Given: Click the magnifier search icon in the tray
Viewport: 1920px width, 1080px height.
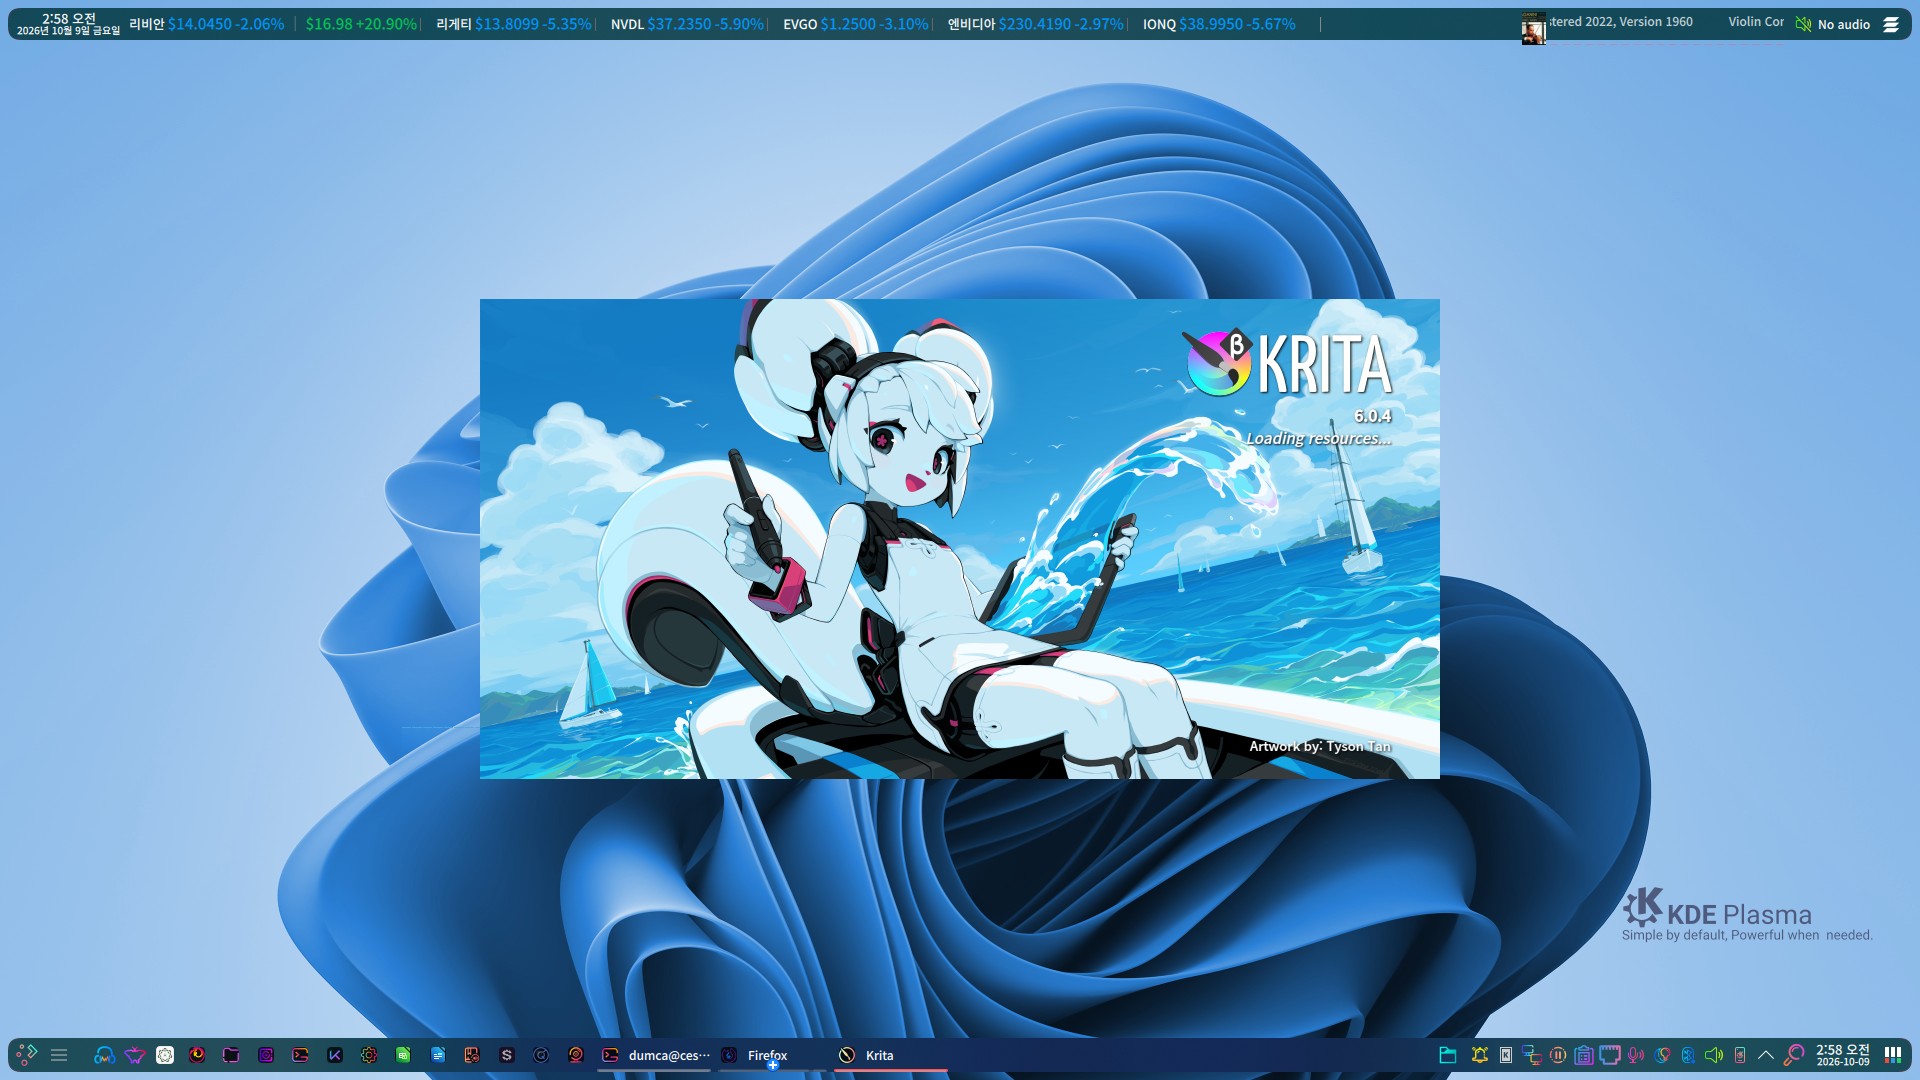Looking at the screenshot, I should (1794, 1055).
